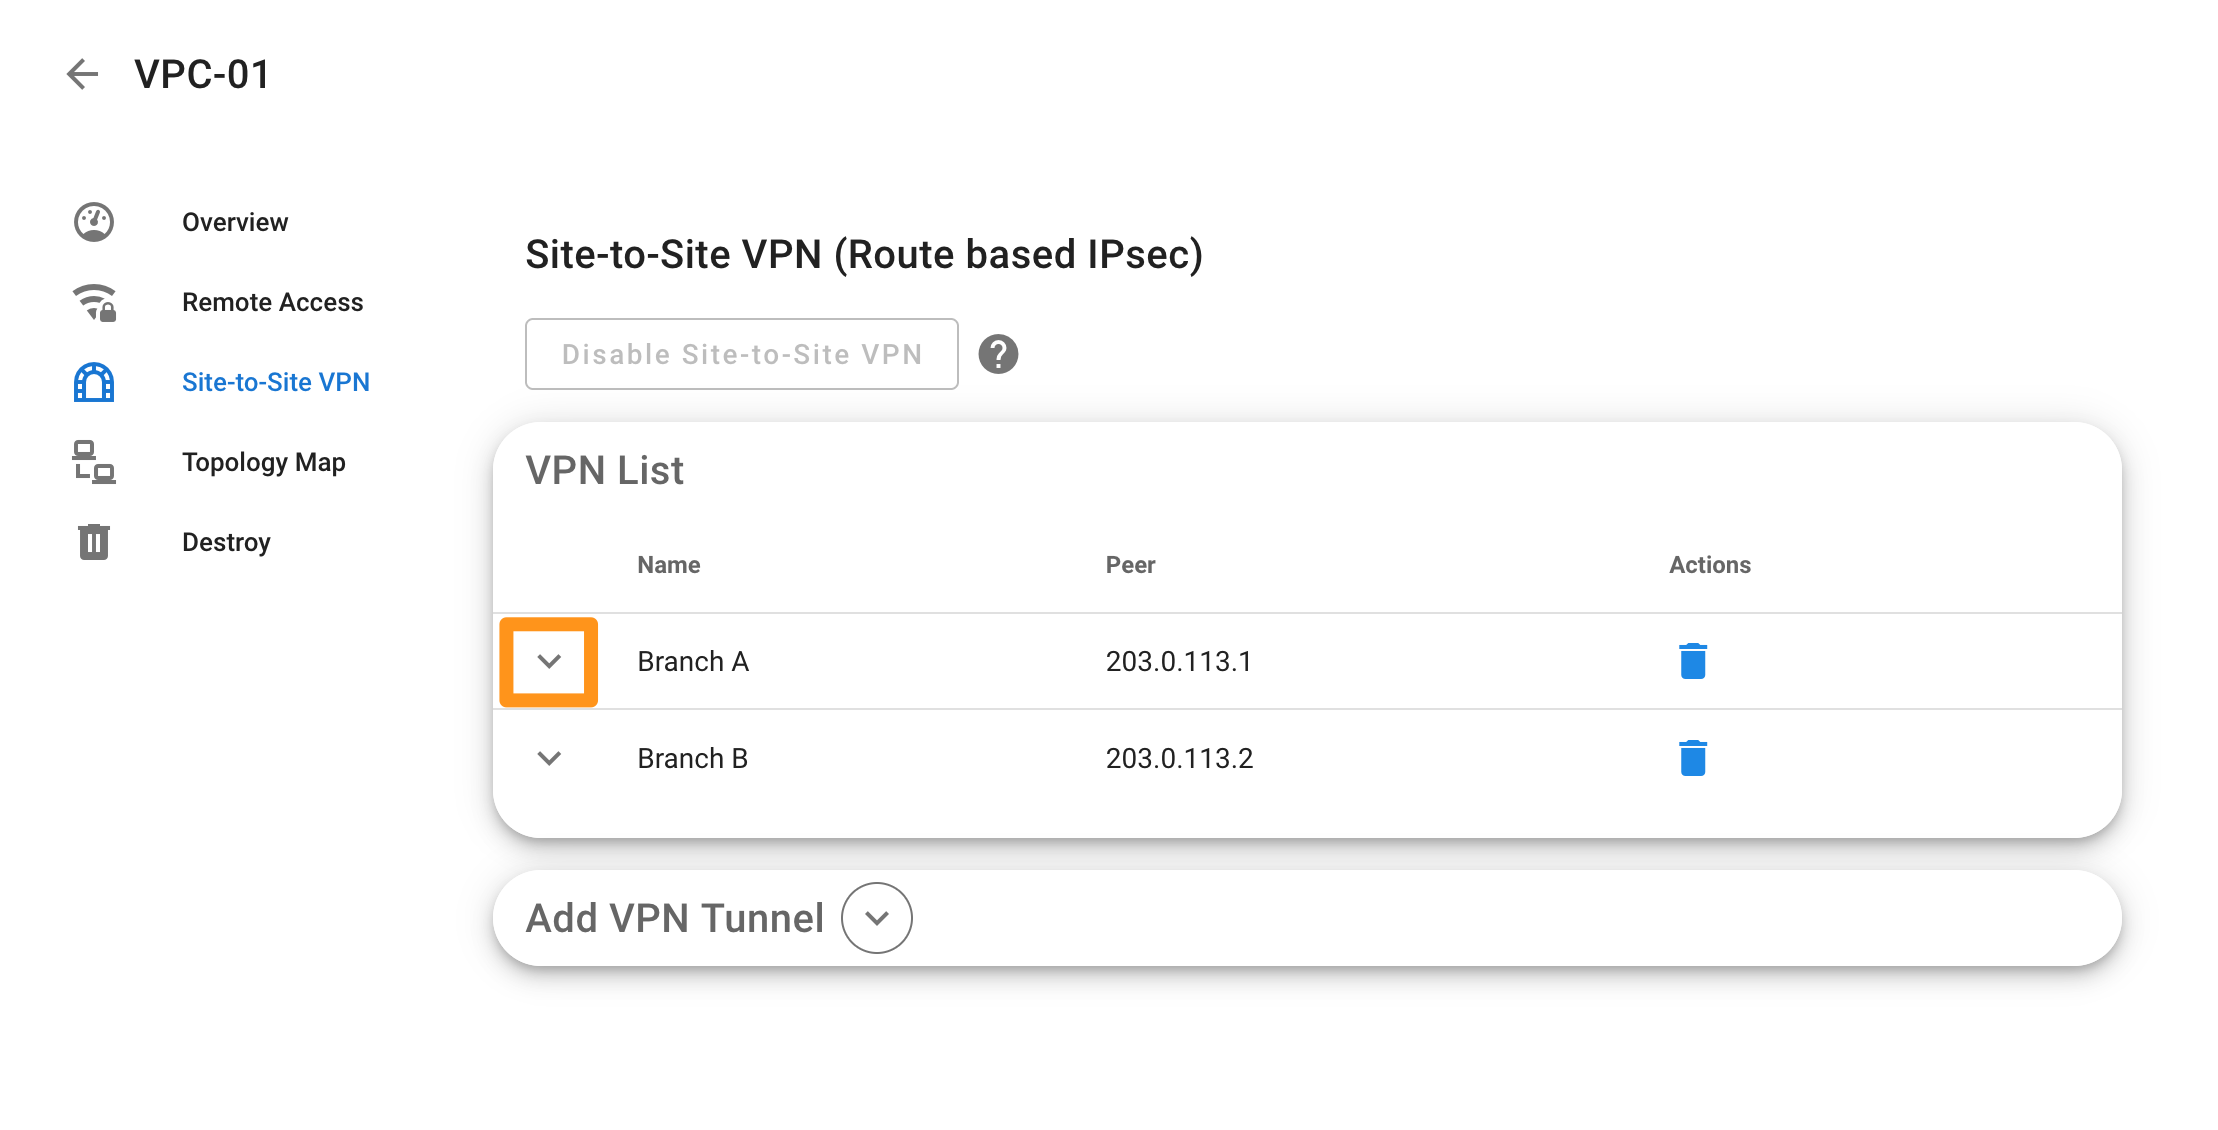
Task: Delete the Branch A VPN tunnel
Action: click(x=1693, y=661)
